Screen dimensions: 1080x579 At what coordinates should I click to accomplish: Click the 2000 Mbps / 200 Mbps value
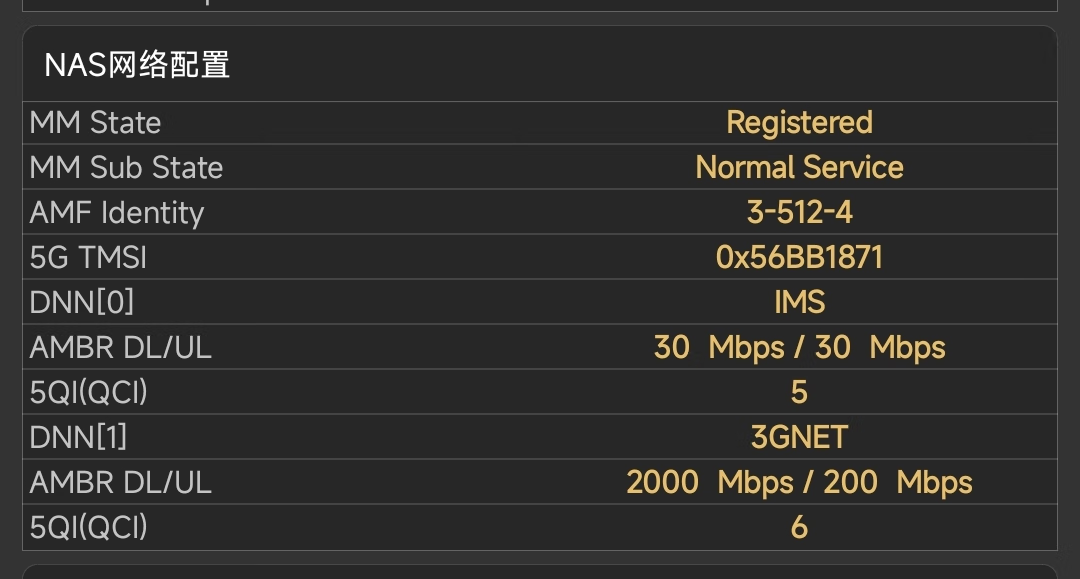[799, 483]
